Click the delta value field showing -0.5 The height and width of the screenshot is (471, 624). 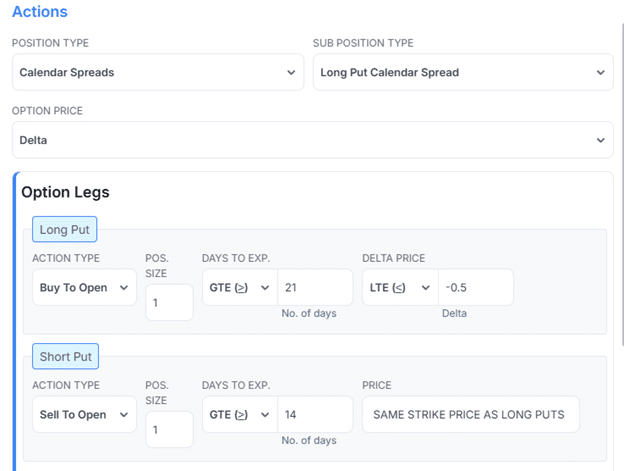pyautogui.click(x=475, y=288)
